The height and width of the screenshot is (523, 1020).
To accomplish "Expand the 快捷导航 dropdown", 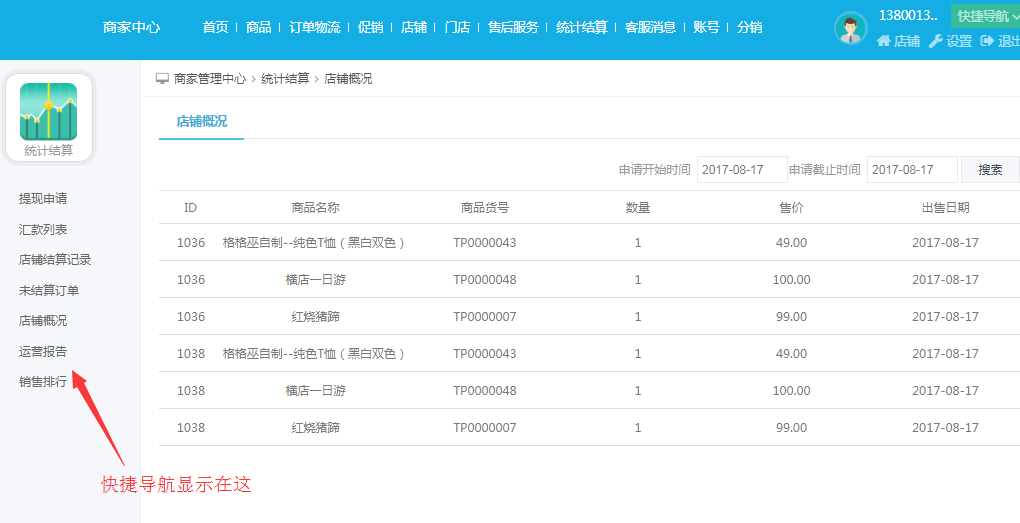I will [x=985, y=16].
